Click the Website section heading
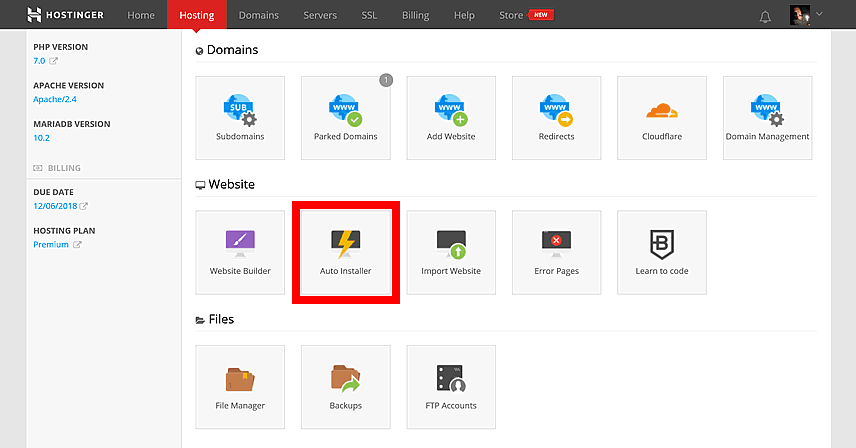This screenshot has width=856, height=448. coord(225,184)
